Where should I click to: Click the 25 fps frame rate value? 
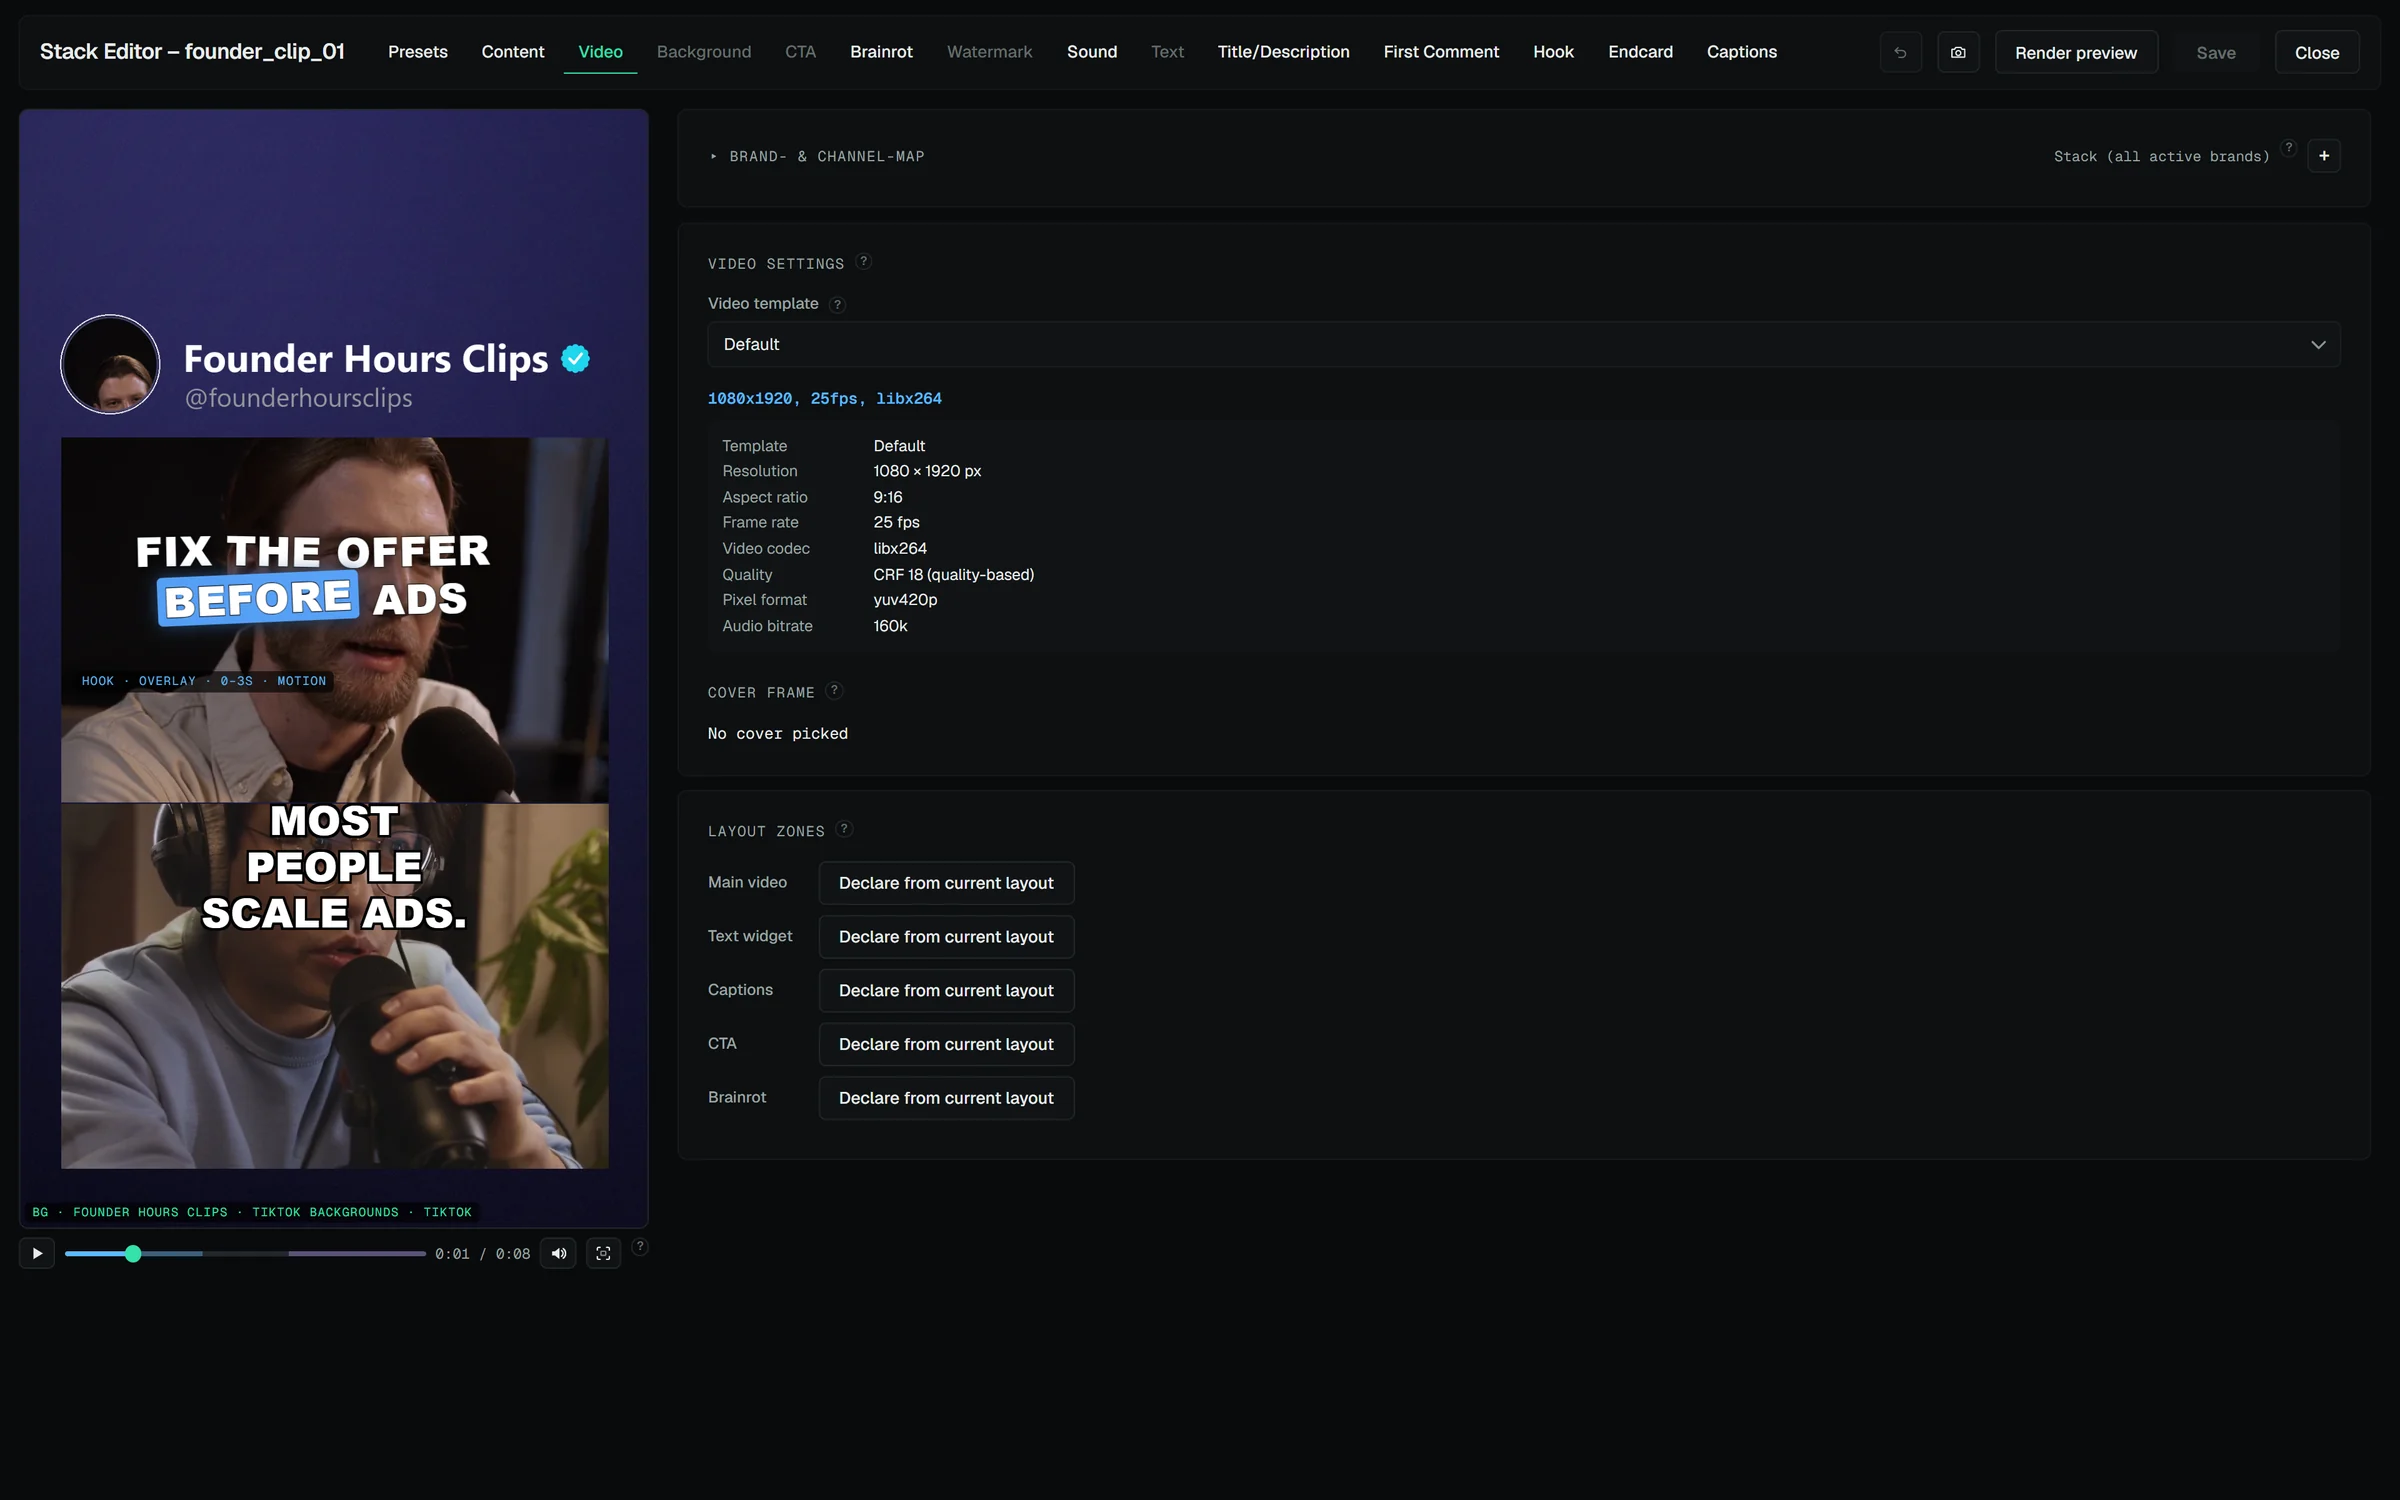896,522
